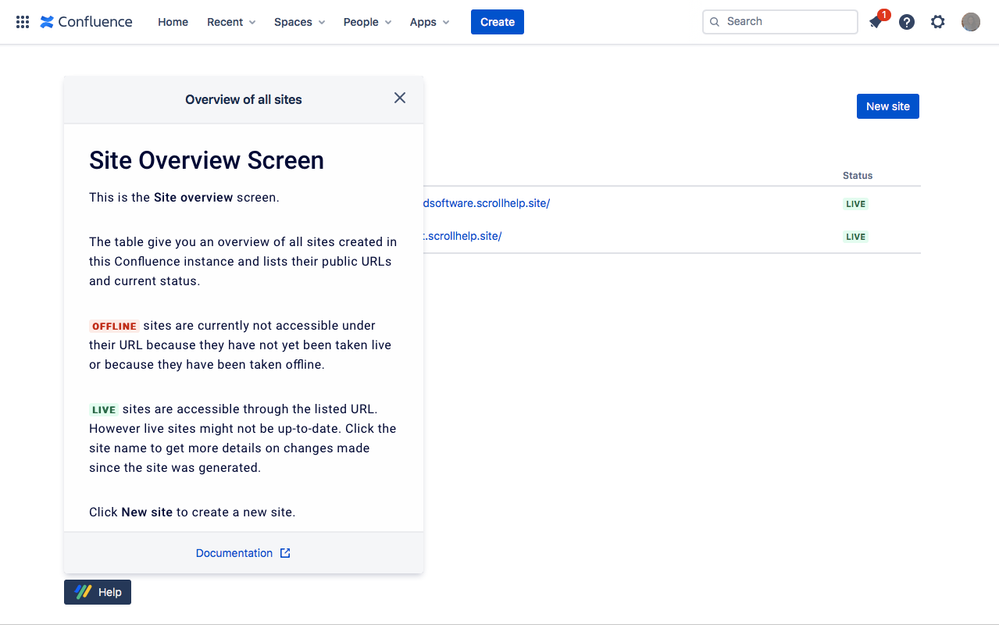Open the dsoftware.scrollhelp.site link

[486, 203]
